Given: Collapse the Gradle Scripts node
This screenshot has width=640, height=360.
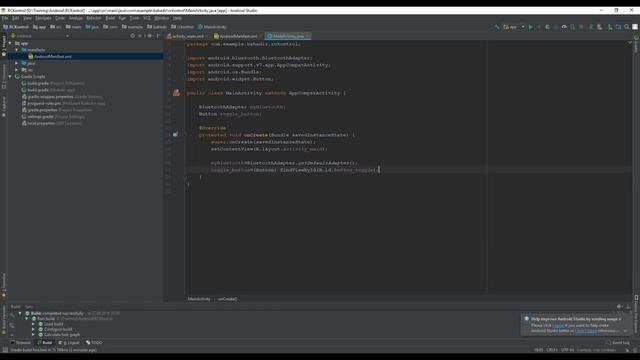Looking at the screenshot, I should coord(11,76).
